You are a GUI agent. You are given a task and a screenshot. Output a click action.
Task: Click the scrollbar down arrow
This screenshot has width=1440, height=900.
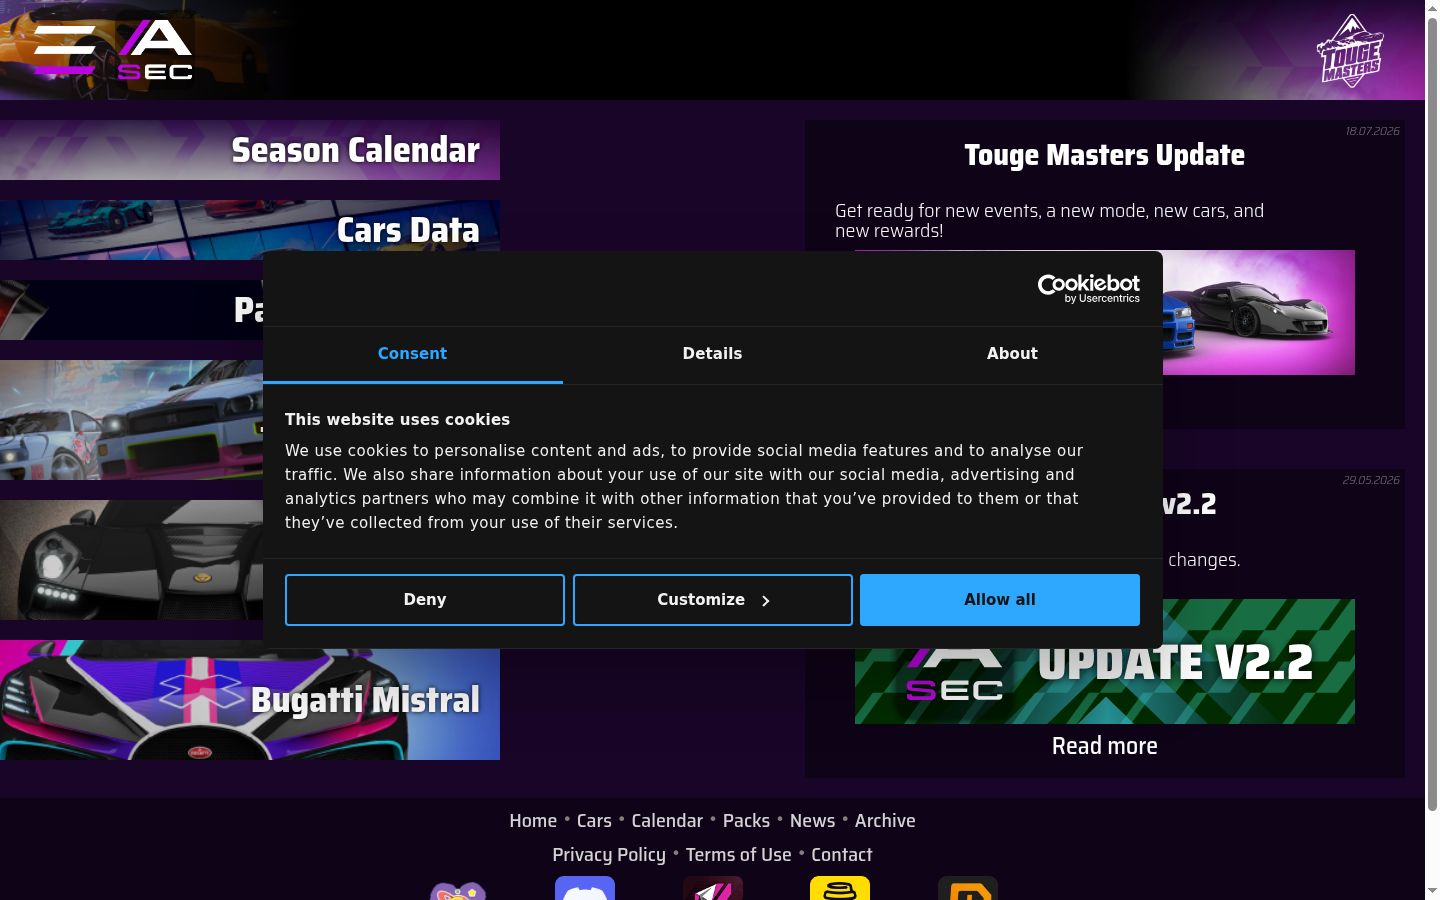pyautogui.click(x=1432, y=891)
